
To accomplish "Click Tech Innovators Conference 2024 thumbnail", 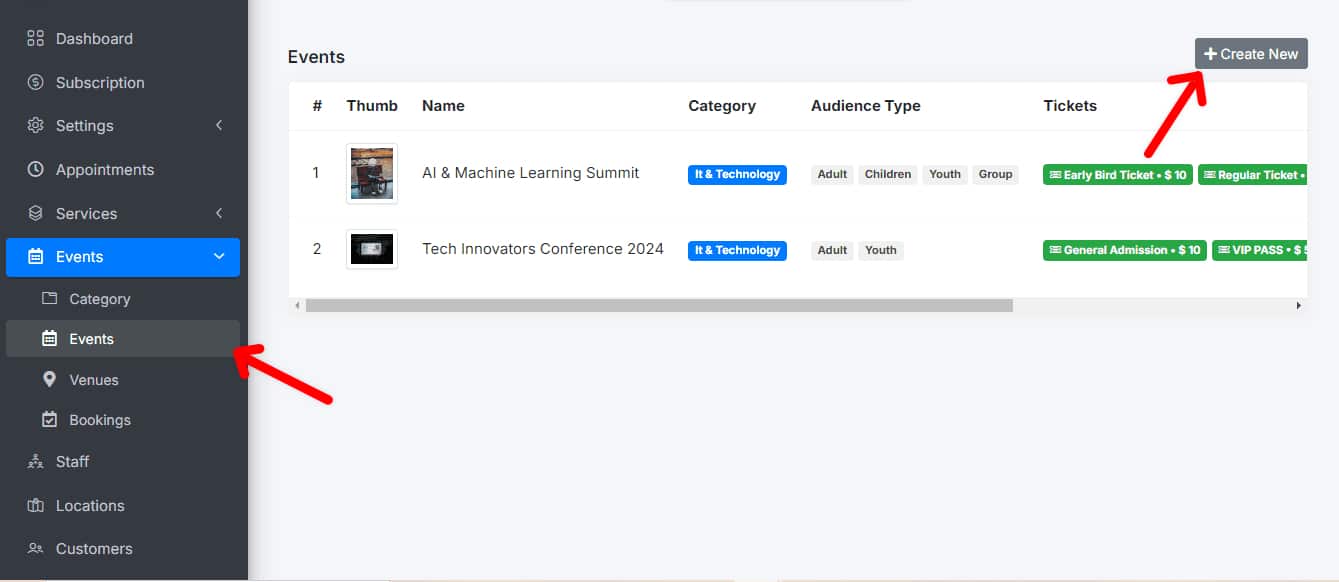I will (x=372, y=249).
